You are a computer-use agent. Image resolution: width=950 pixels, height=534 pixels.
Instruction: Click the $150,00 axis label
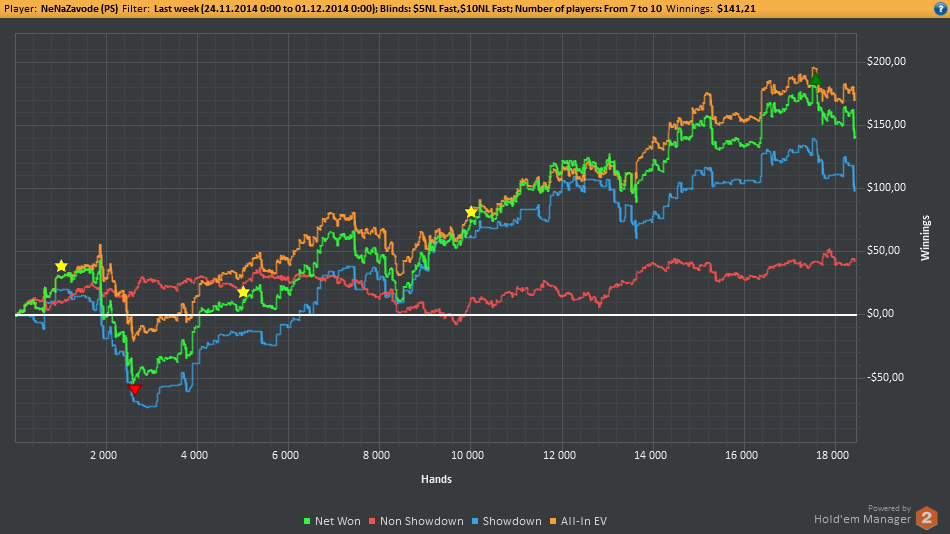coord(886,124)
